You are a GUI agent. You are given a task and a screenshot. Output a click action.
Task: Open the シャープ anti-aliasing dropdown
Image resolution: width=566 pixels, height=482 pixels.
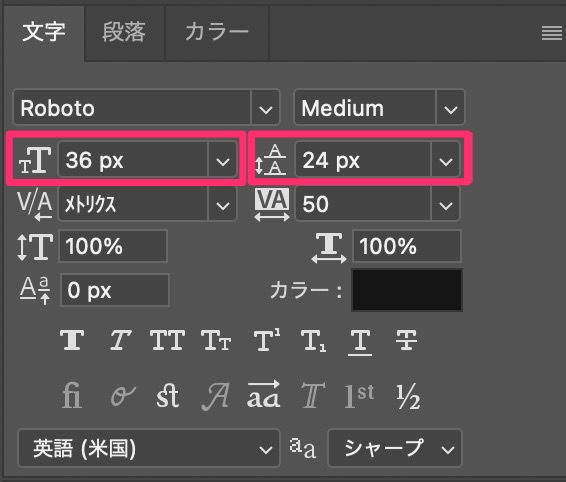(395, 448)
